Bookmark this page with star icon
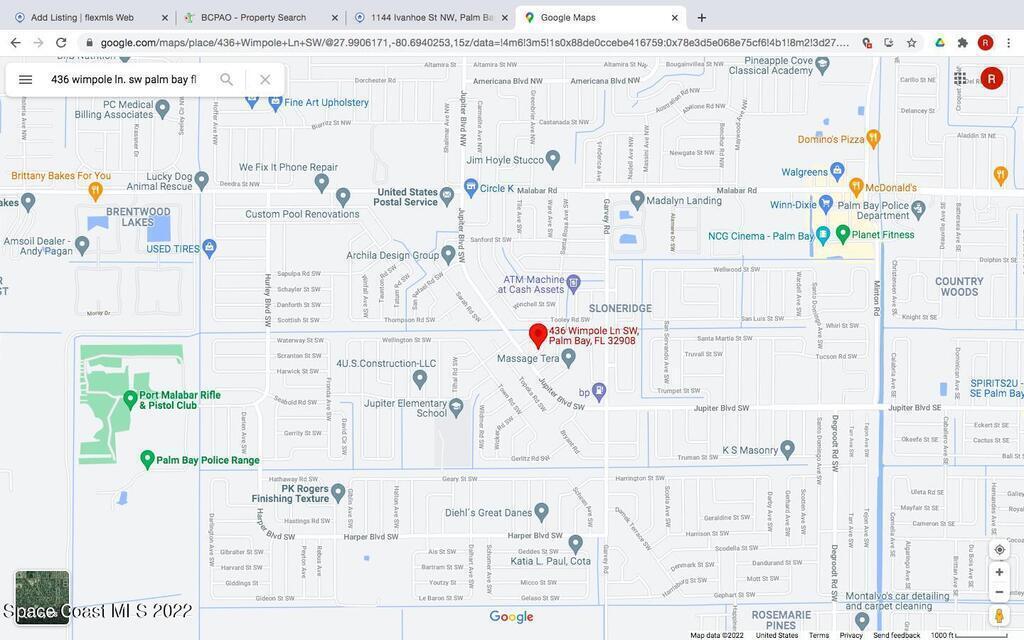The width and height of the screenshot is (1024, 640). pos(911,43)
